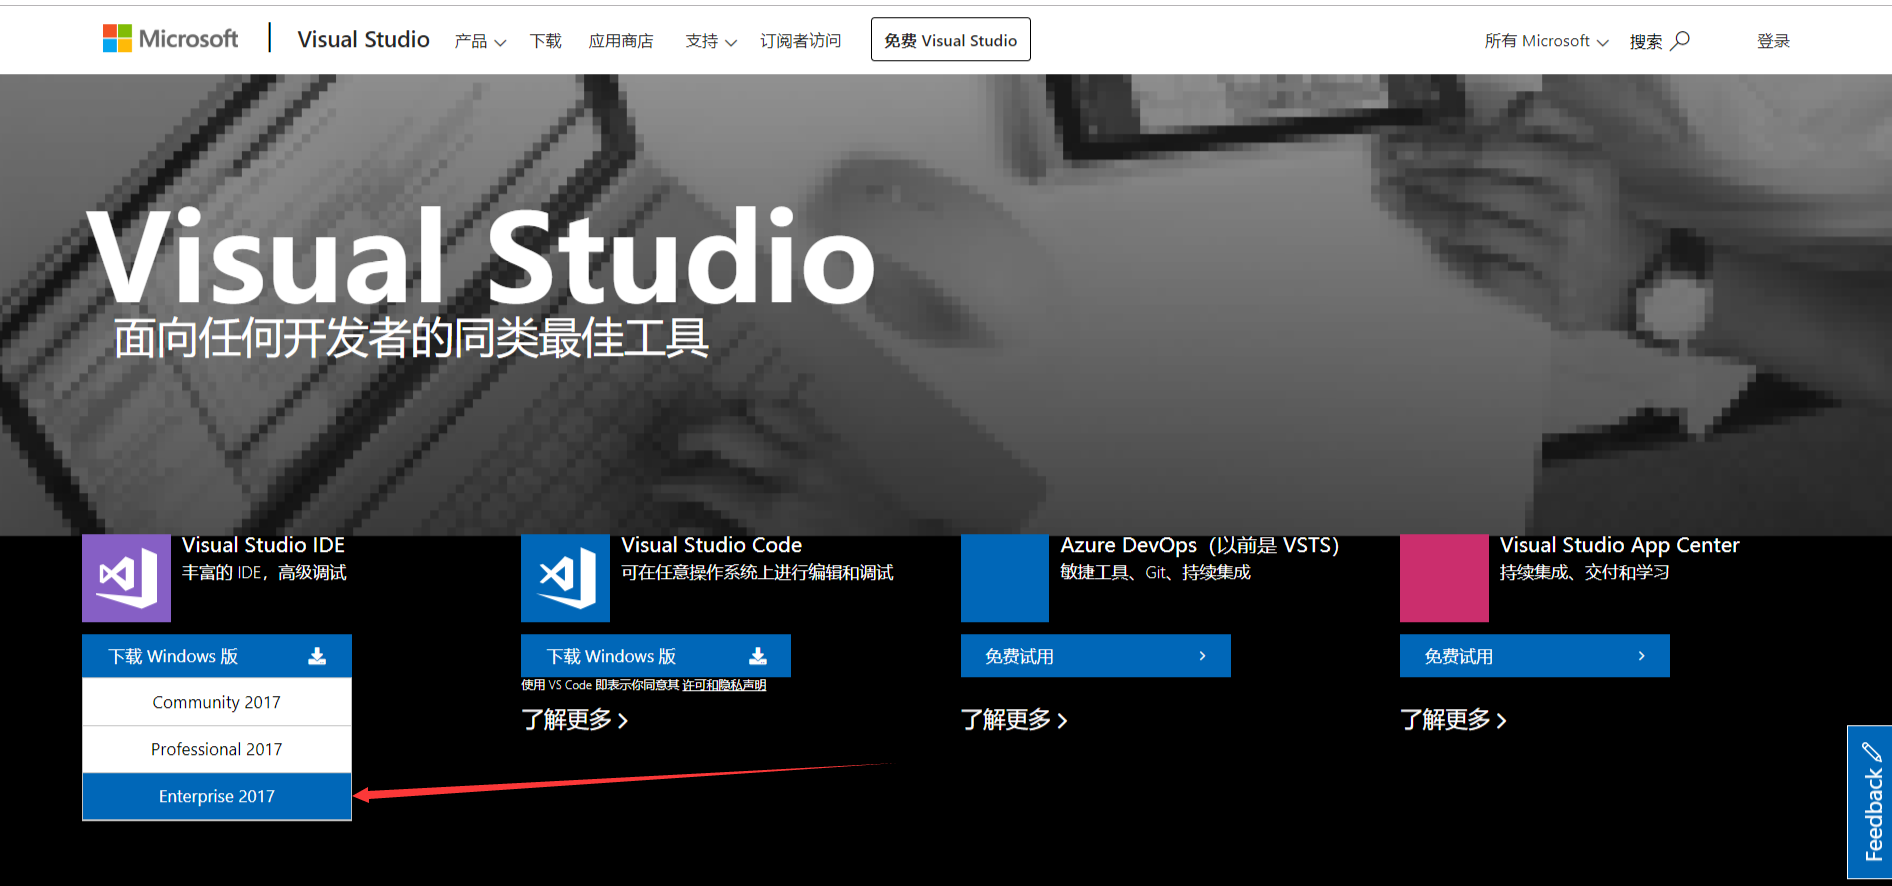Select Community 2017 option
1892x886 pixels.
(x=217, y=702)
